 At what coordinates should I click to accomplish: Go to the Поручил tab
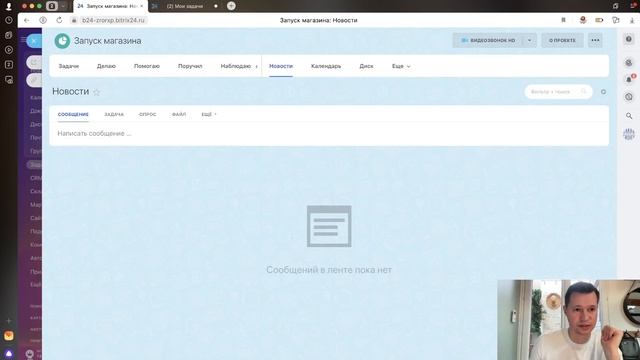pyautogui.click(x=190, y=66)
